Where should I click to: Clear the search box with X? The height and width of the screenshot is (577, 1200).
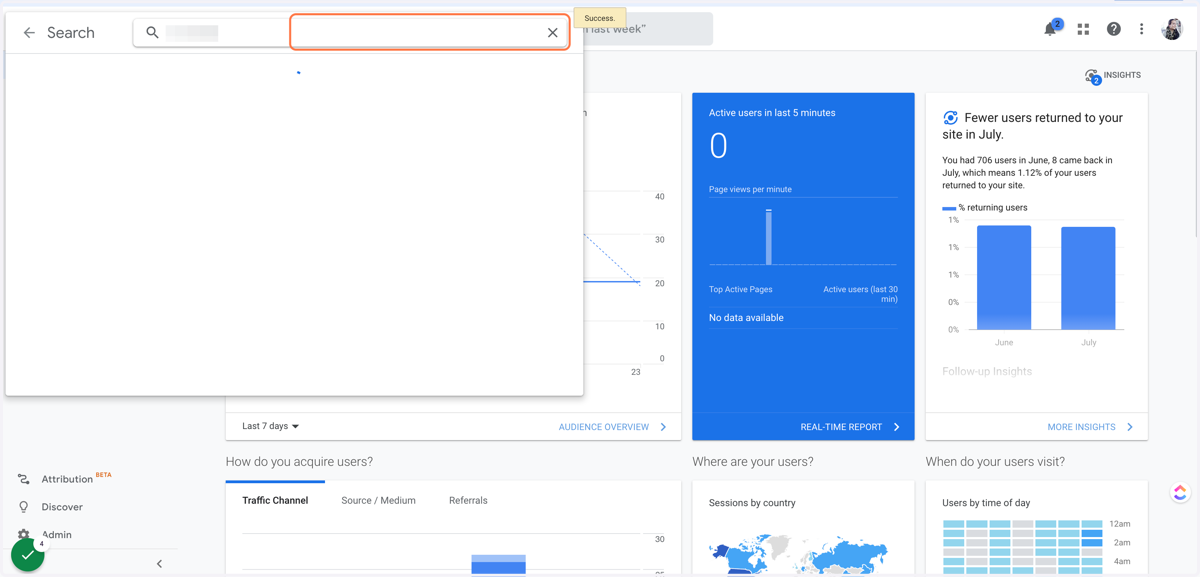[x=552, y=33]
